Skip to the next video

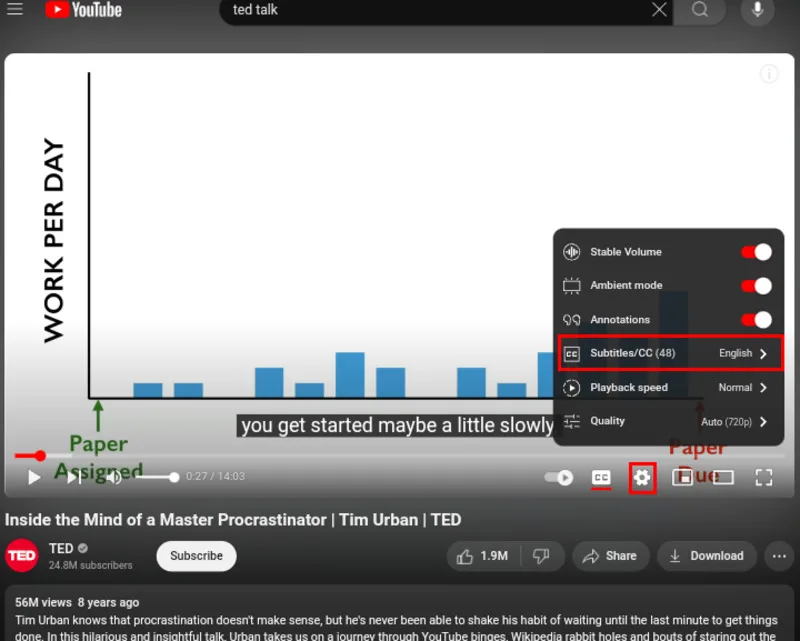74,477
